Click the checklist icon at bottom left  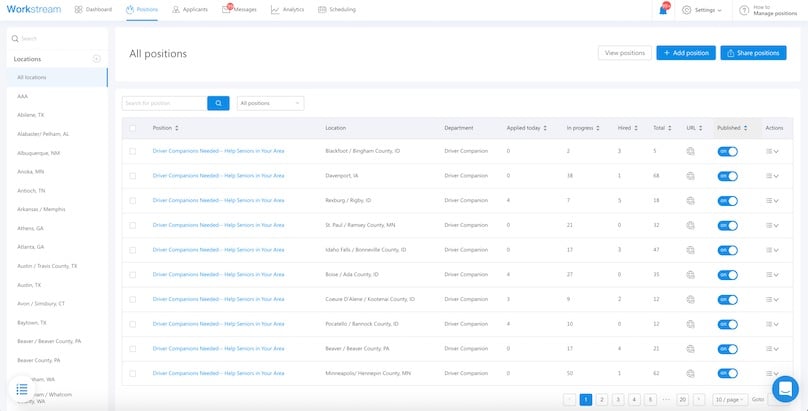point(22,388)
